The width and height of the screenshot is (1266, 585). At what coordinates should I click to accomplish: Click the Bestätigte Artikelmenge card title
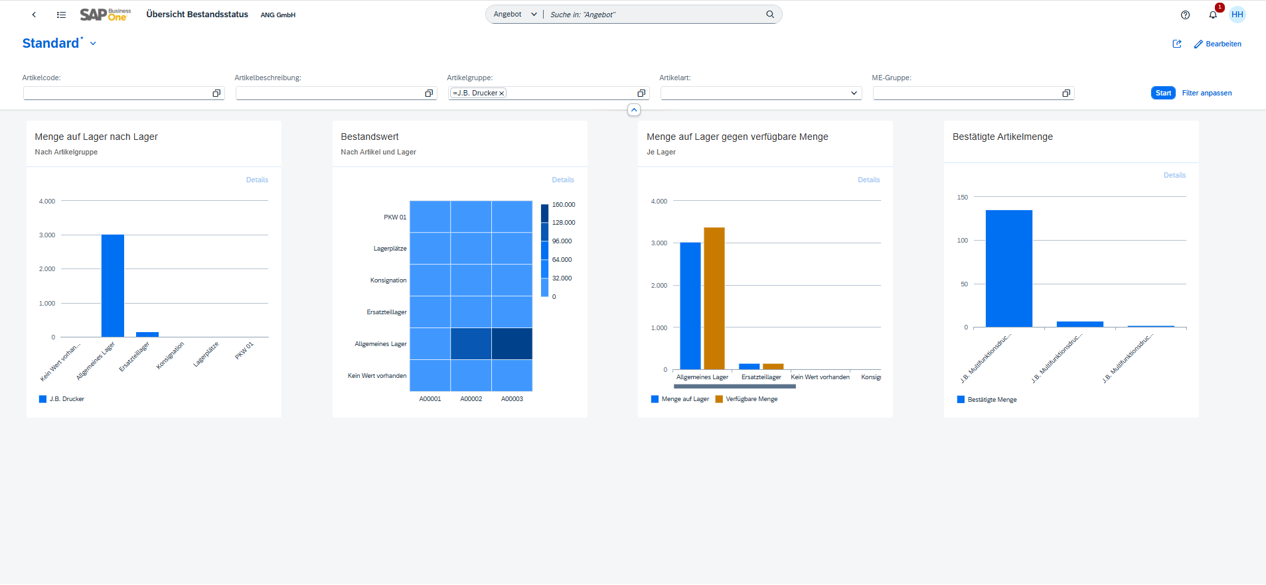[x=1003, y=137]
